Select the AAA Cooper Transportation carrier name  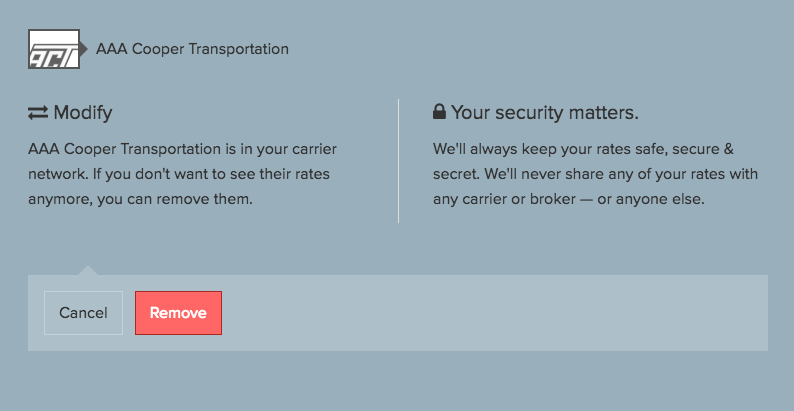tap(192, 49)
